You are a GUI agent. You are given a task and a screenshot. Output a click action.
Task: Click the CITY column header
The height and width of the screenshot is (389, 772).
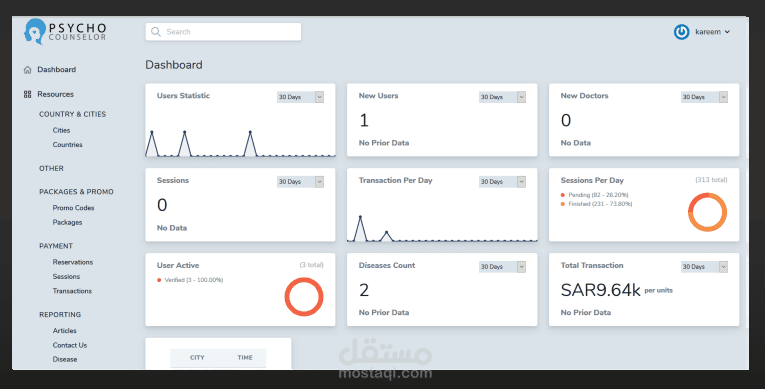pyautogui.click(x=197, y=358)
